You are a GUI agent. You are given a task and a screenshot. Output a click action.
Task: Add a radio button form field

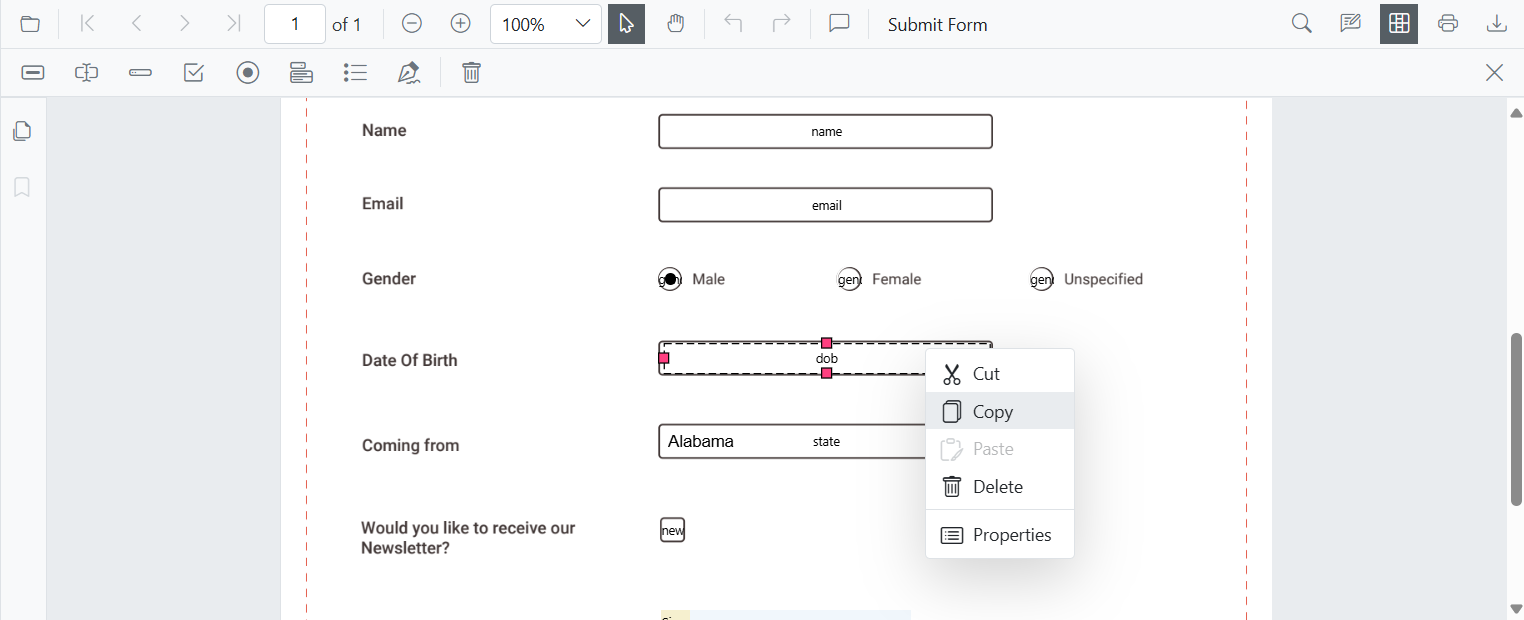(x=248, y=72)
